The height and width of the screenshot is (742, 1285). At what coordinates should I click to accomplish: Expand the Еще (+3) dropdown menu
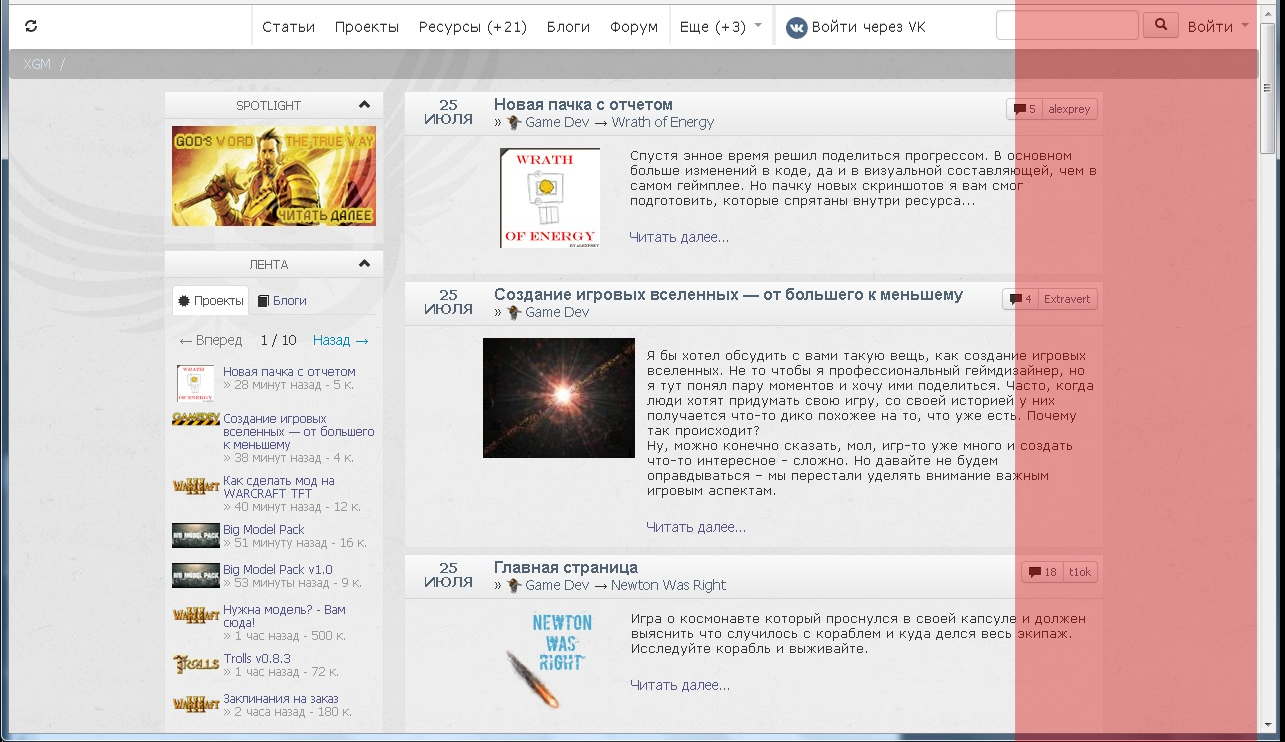[x=720, y=27]
